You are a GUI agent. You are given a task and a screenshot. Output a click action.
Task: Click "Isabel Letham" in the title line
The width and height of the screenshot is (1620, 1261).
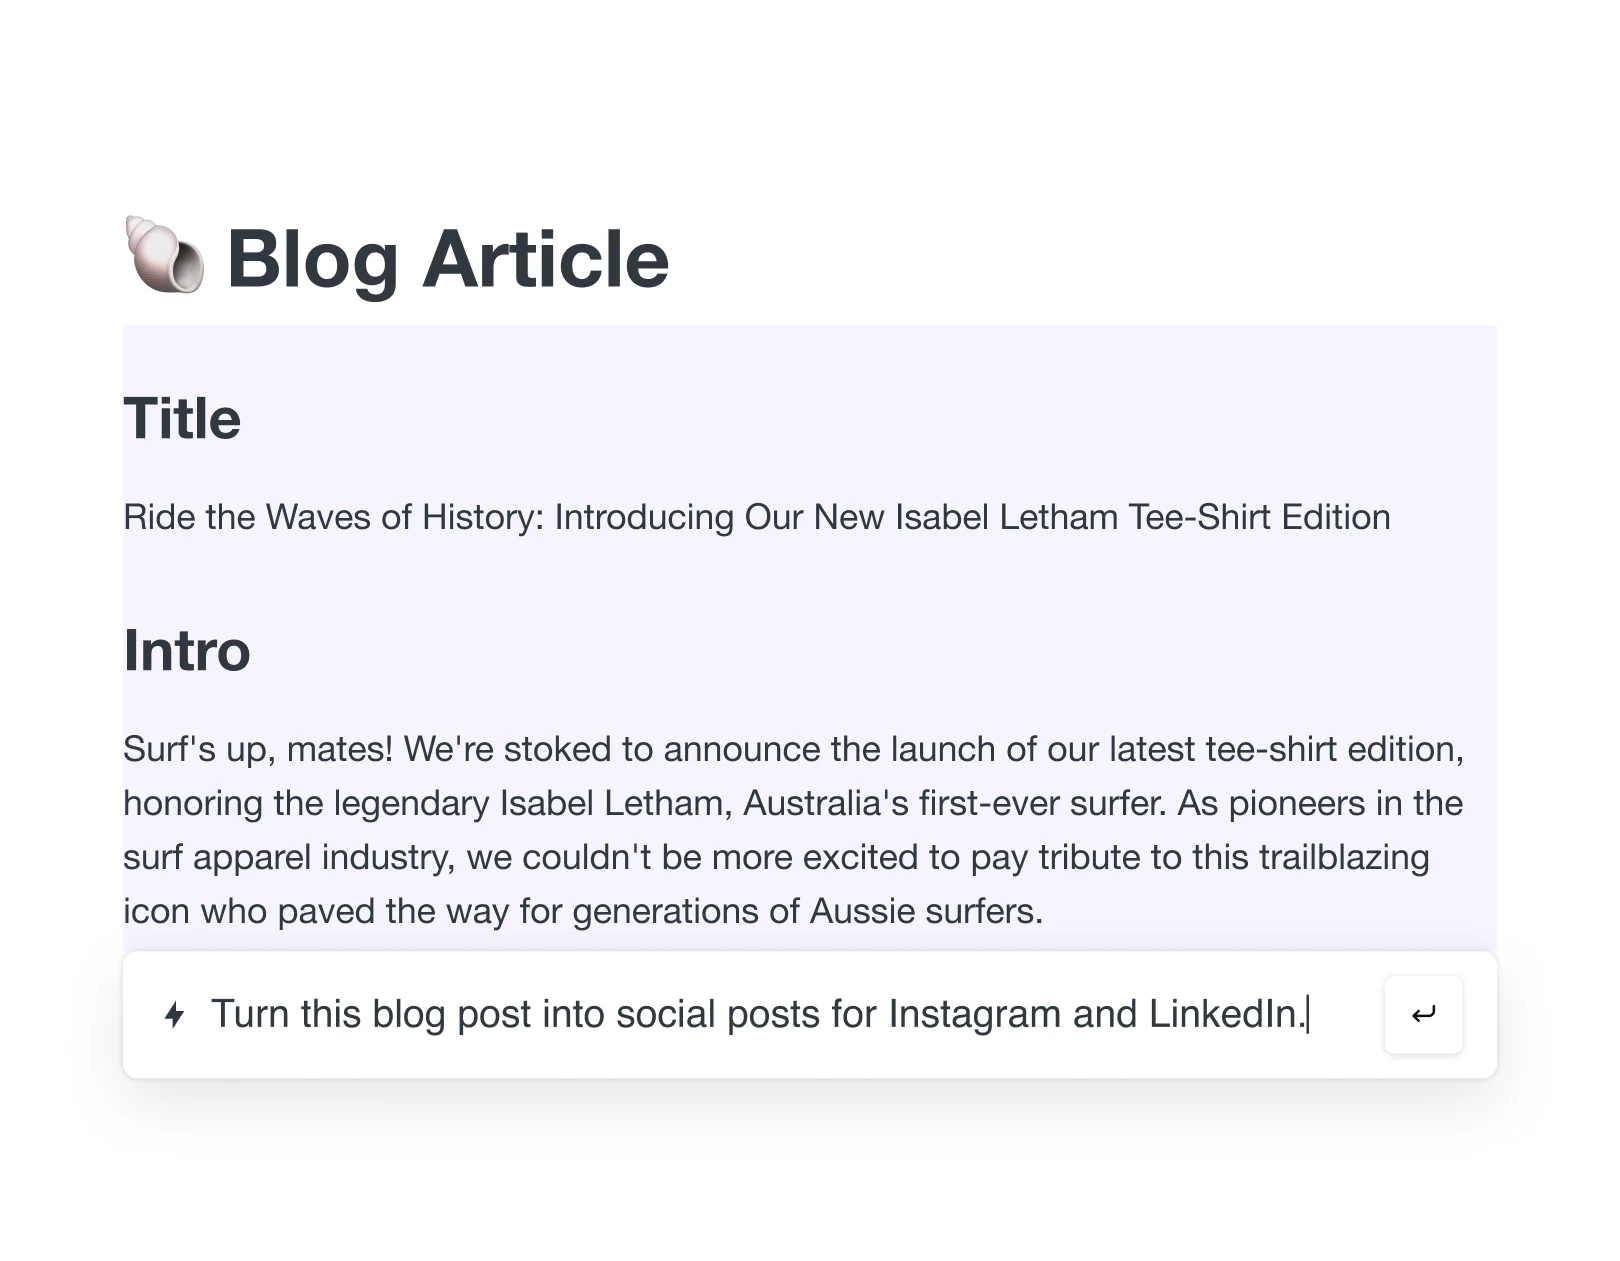point(1006,517)
